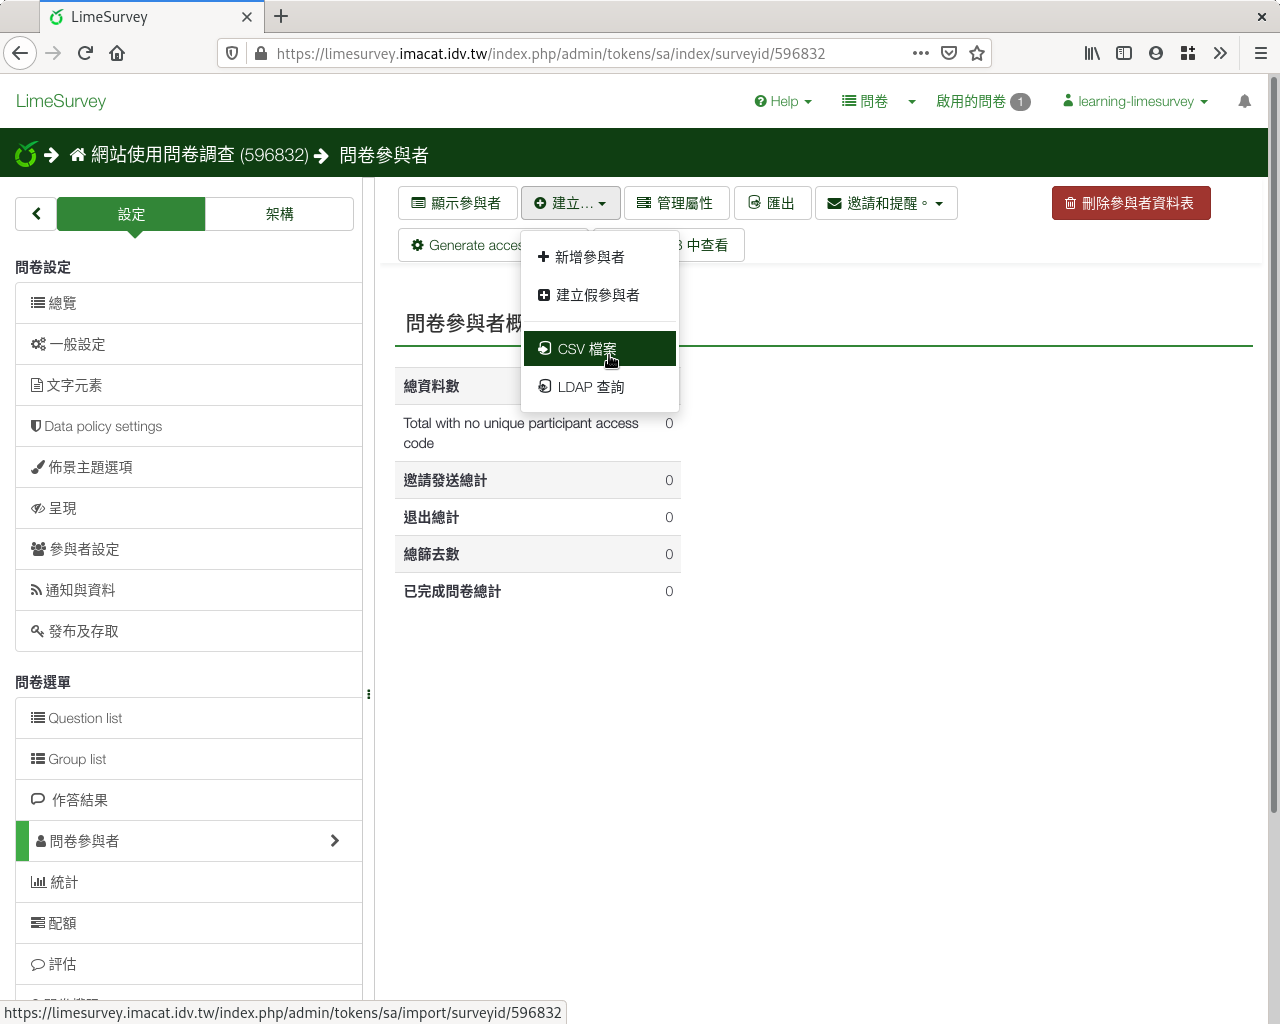Open the Help dropdown menu
This screenshot has height=1024, width=1280.
[x=783, y=101]
